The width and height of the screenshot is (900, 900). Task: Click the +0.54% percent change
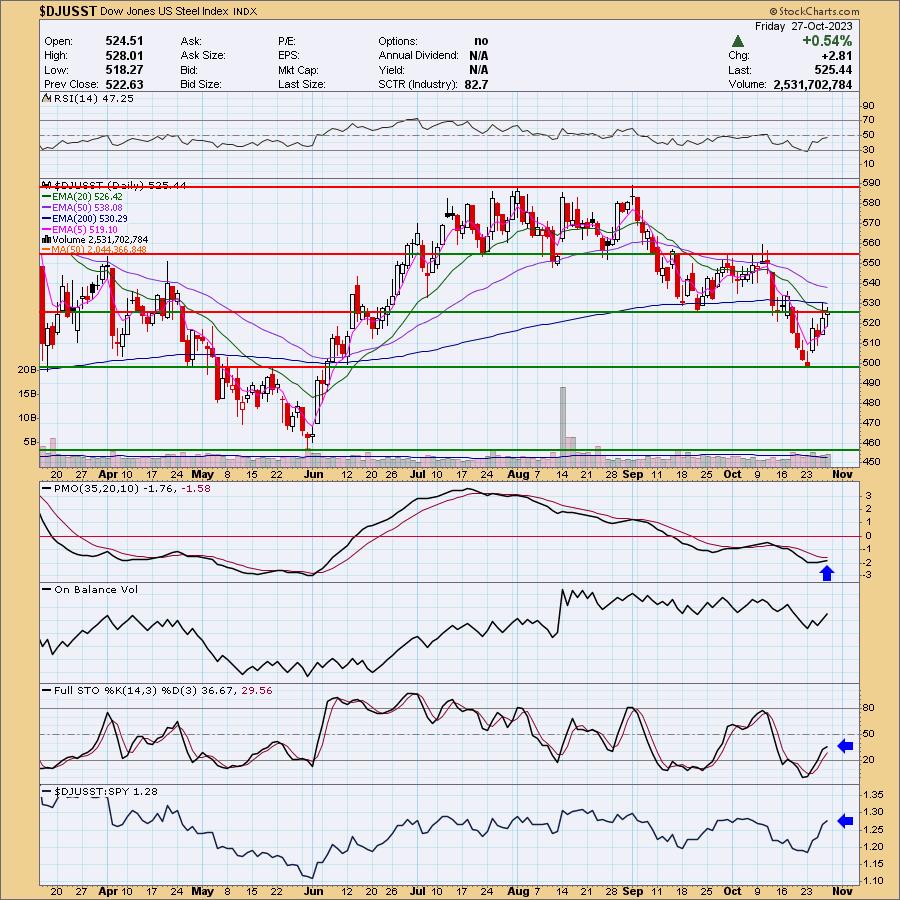pos(827,41)
